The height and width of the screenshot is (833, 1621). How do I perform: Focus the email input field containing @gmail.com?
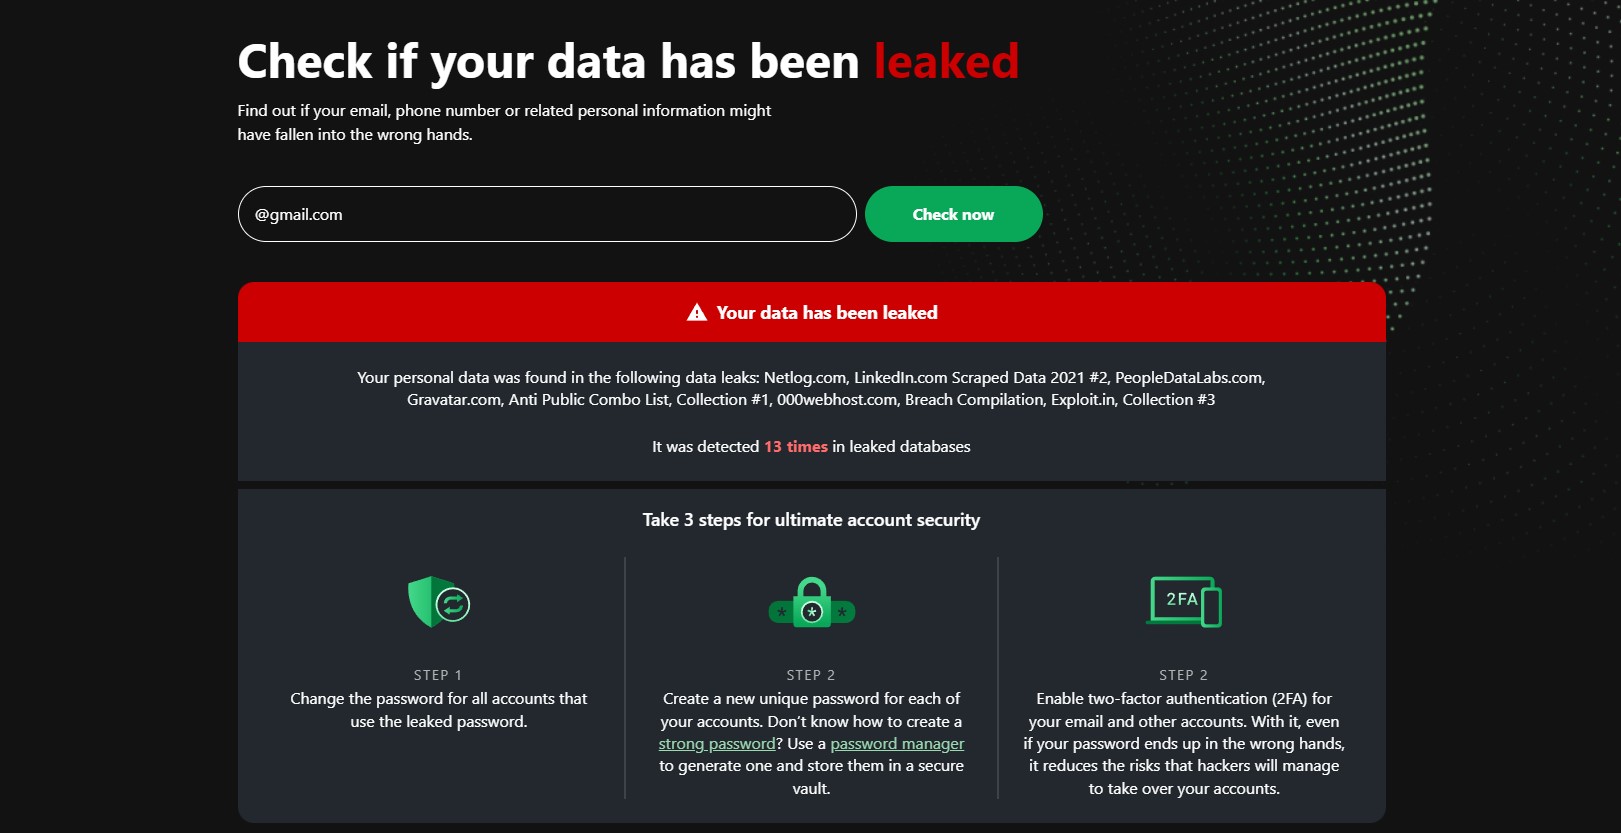[547, 214]
